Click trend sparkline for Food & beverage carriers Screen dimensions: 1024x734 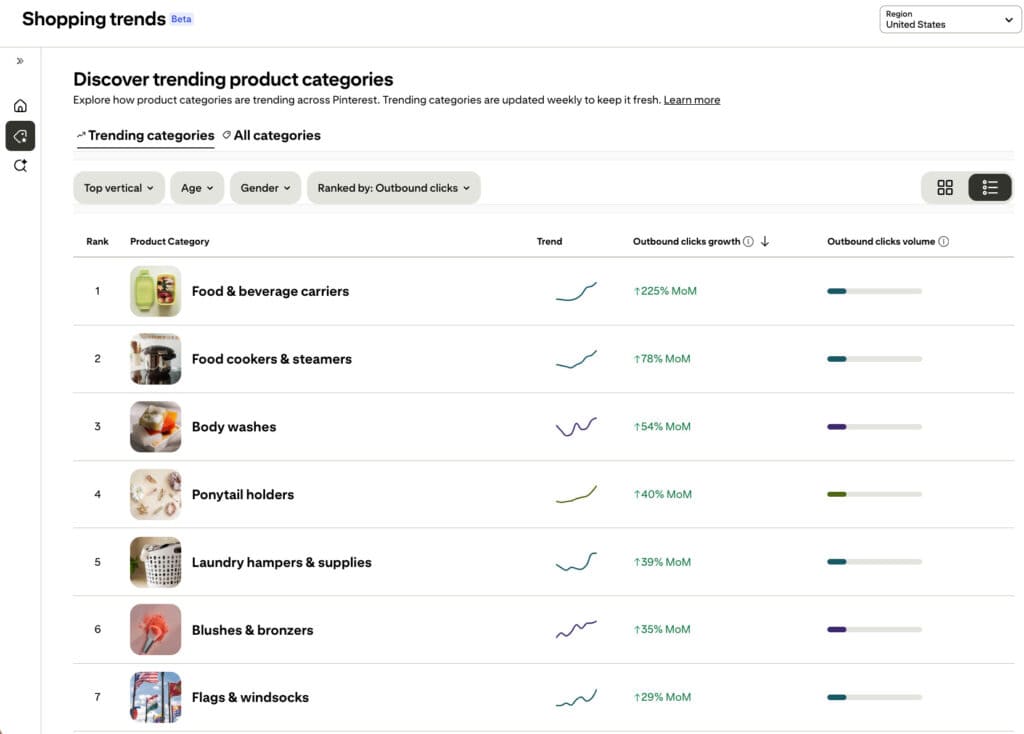click(576, 291)
